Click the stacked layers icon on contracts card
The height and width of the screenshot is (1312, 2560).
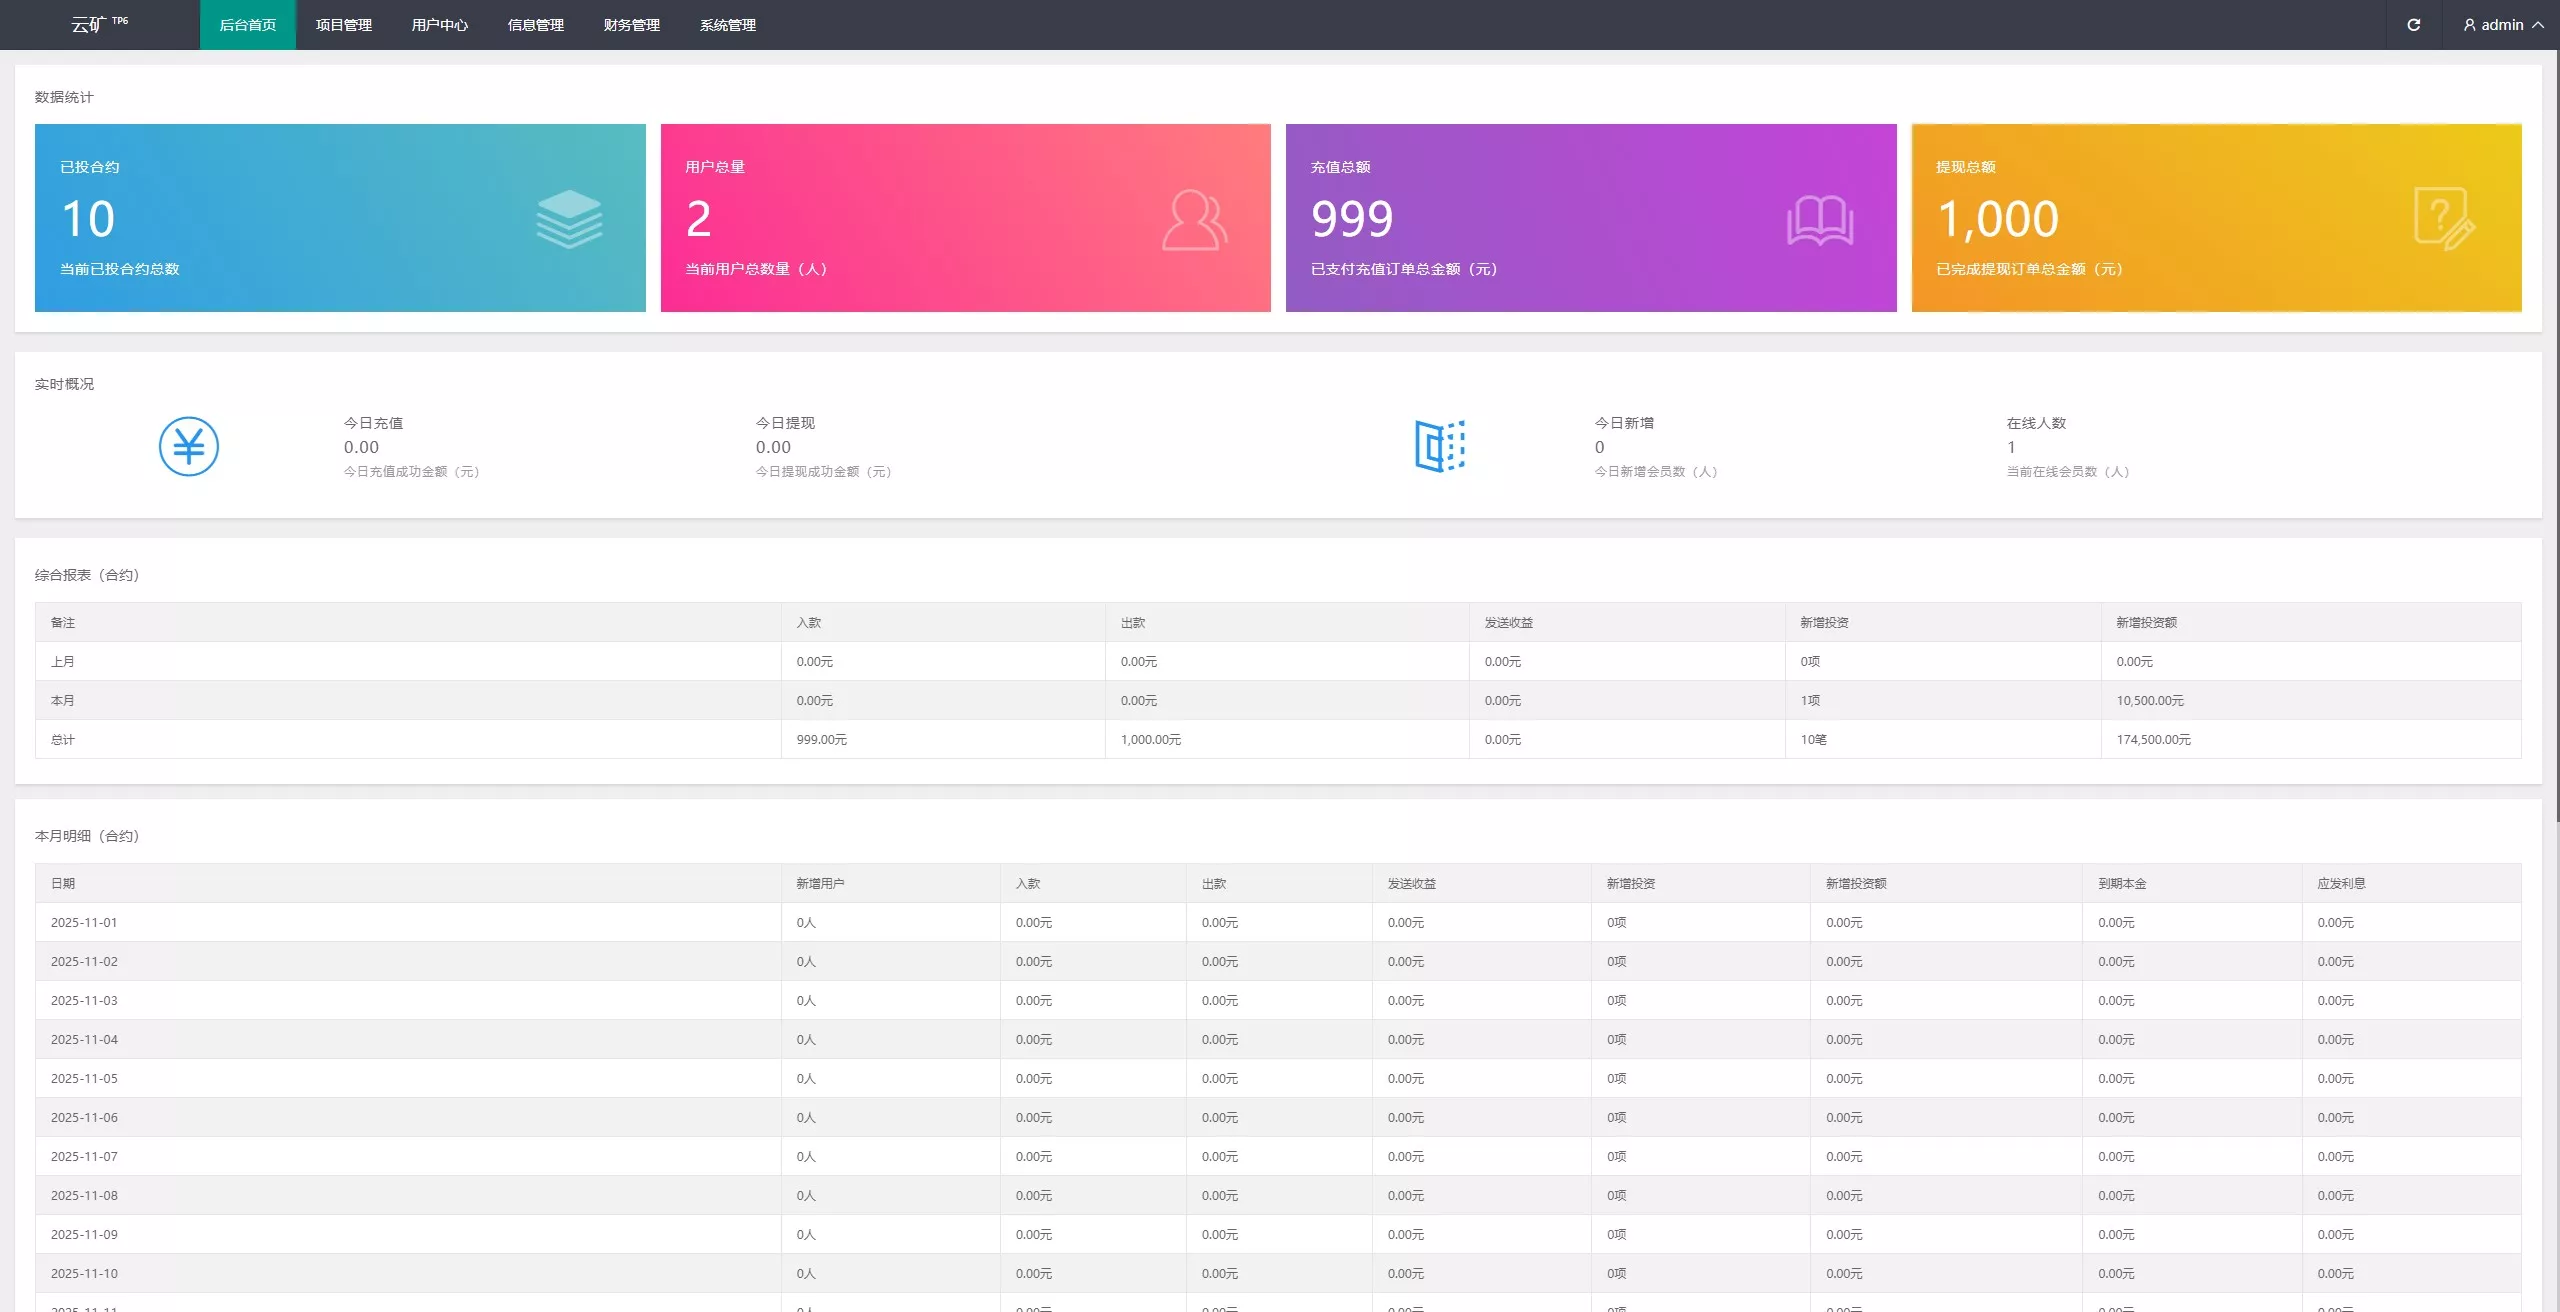569,219
